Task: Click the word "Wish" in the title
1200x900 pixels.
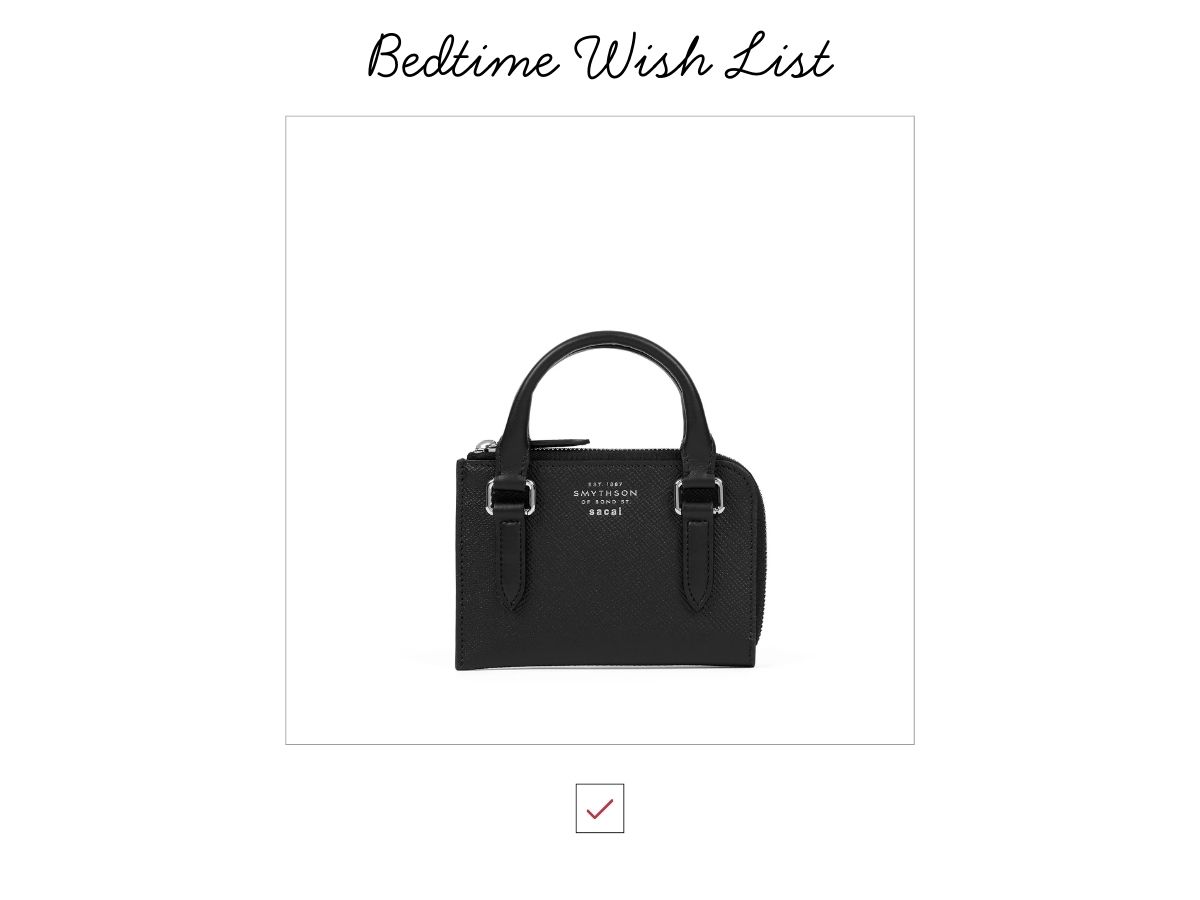Action: (x=642, y=57)
